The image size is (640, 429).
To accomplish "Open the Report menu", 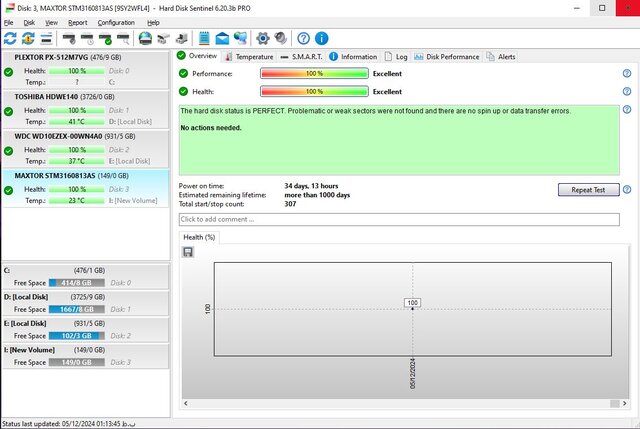I will (x=77, y=22).
